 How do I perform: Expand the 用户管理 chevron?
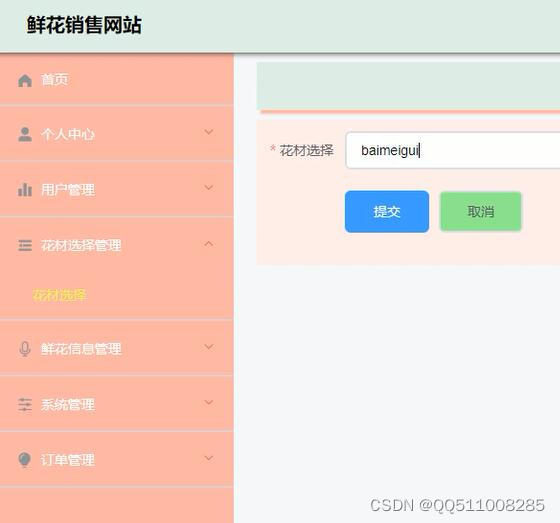(x=209, y=188)
